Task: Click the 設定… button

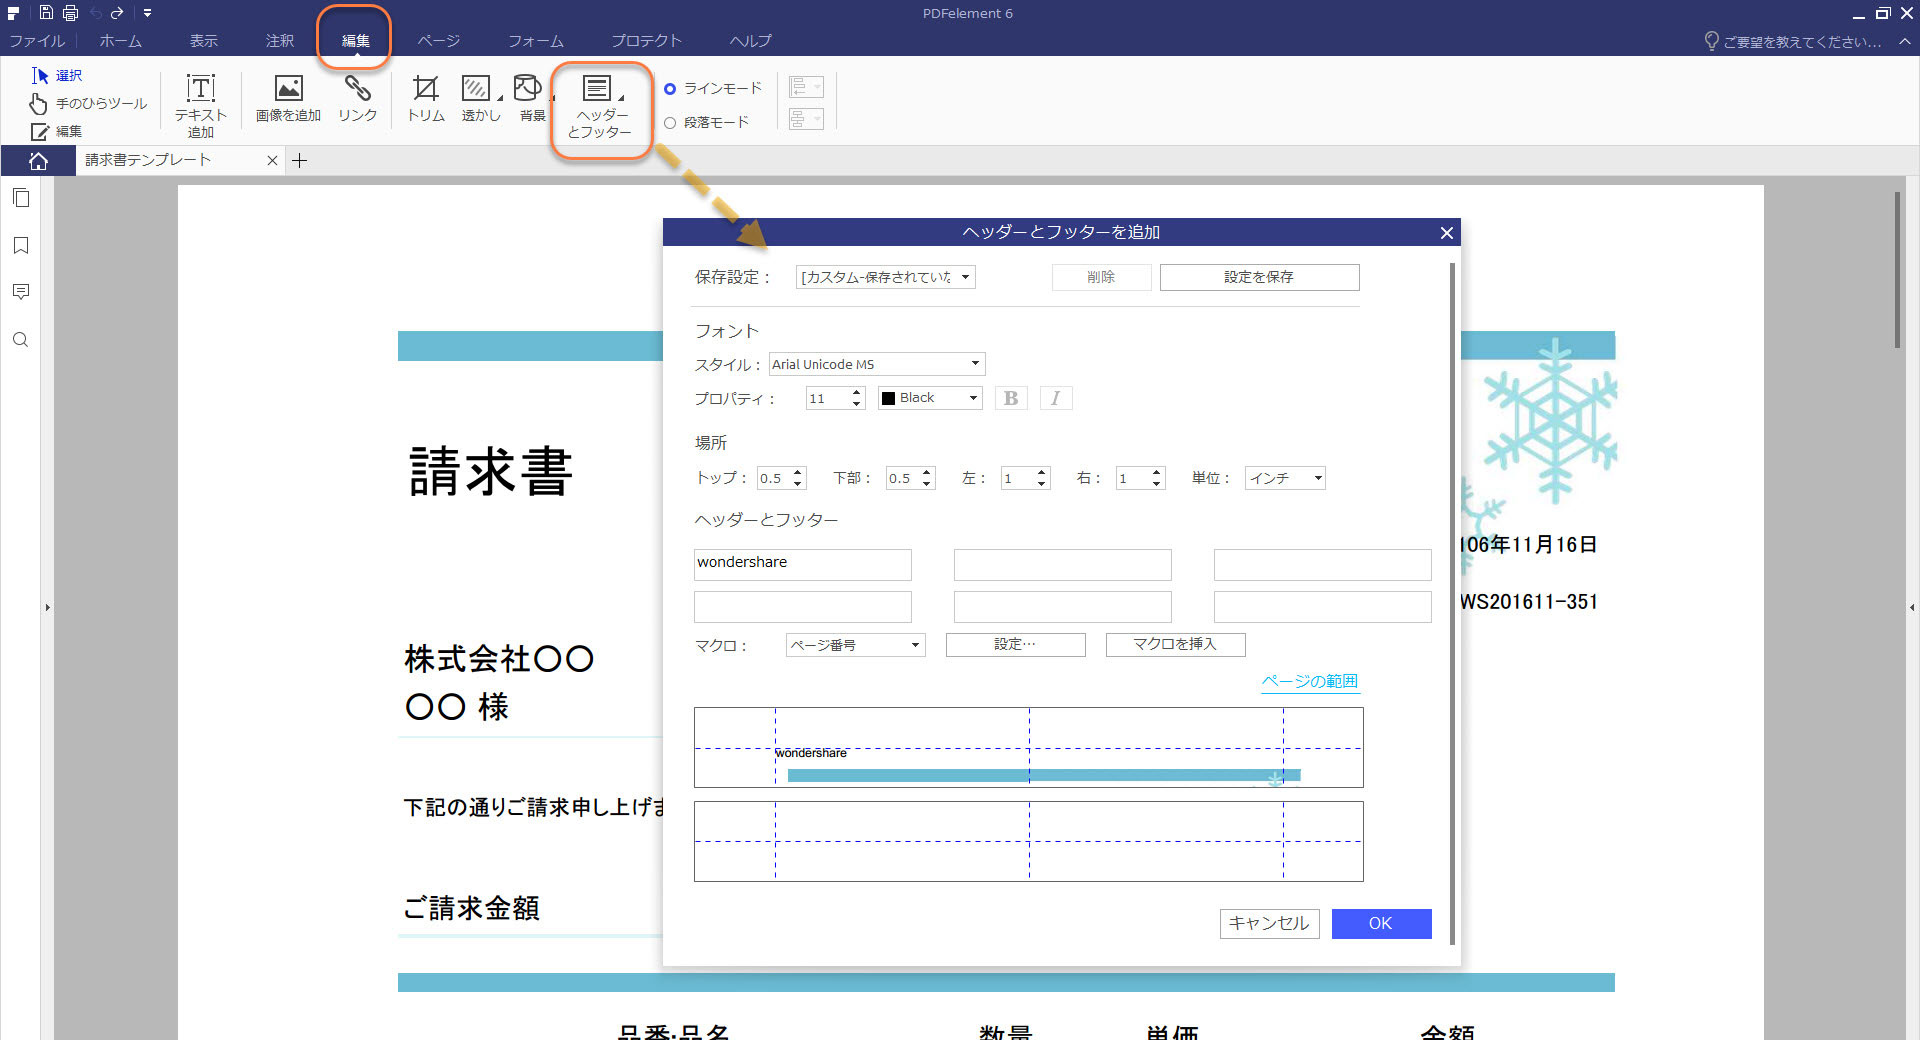Action: (1015, 645)
